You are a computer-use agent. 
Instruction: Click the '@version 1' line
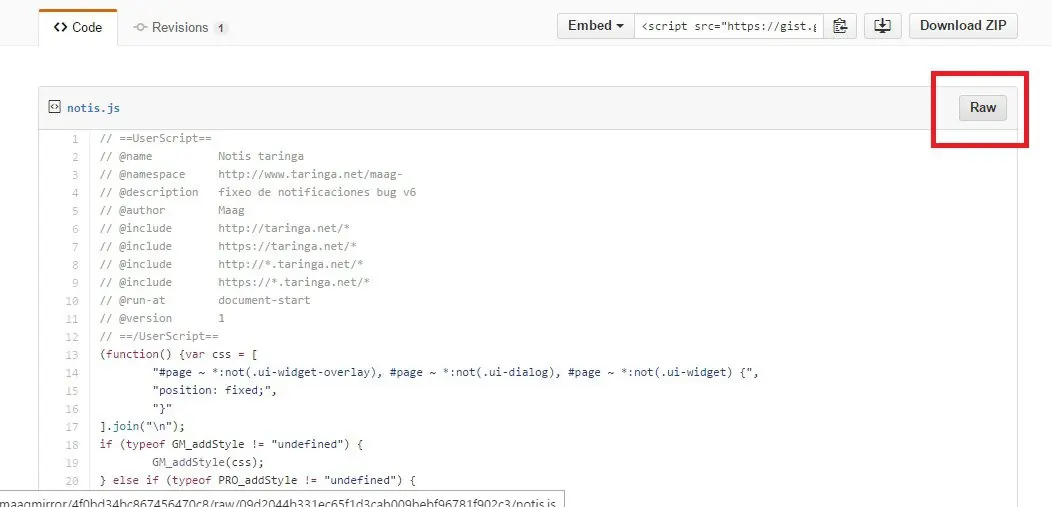(162, 318)
